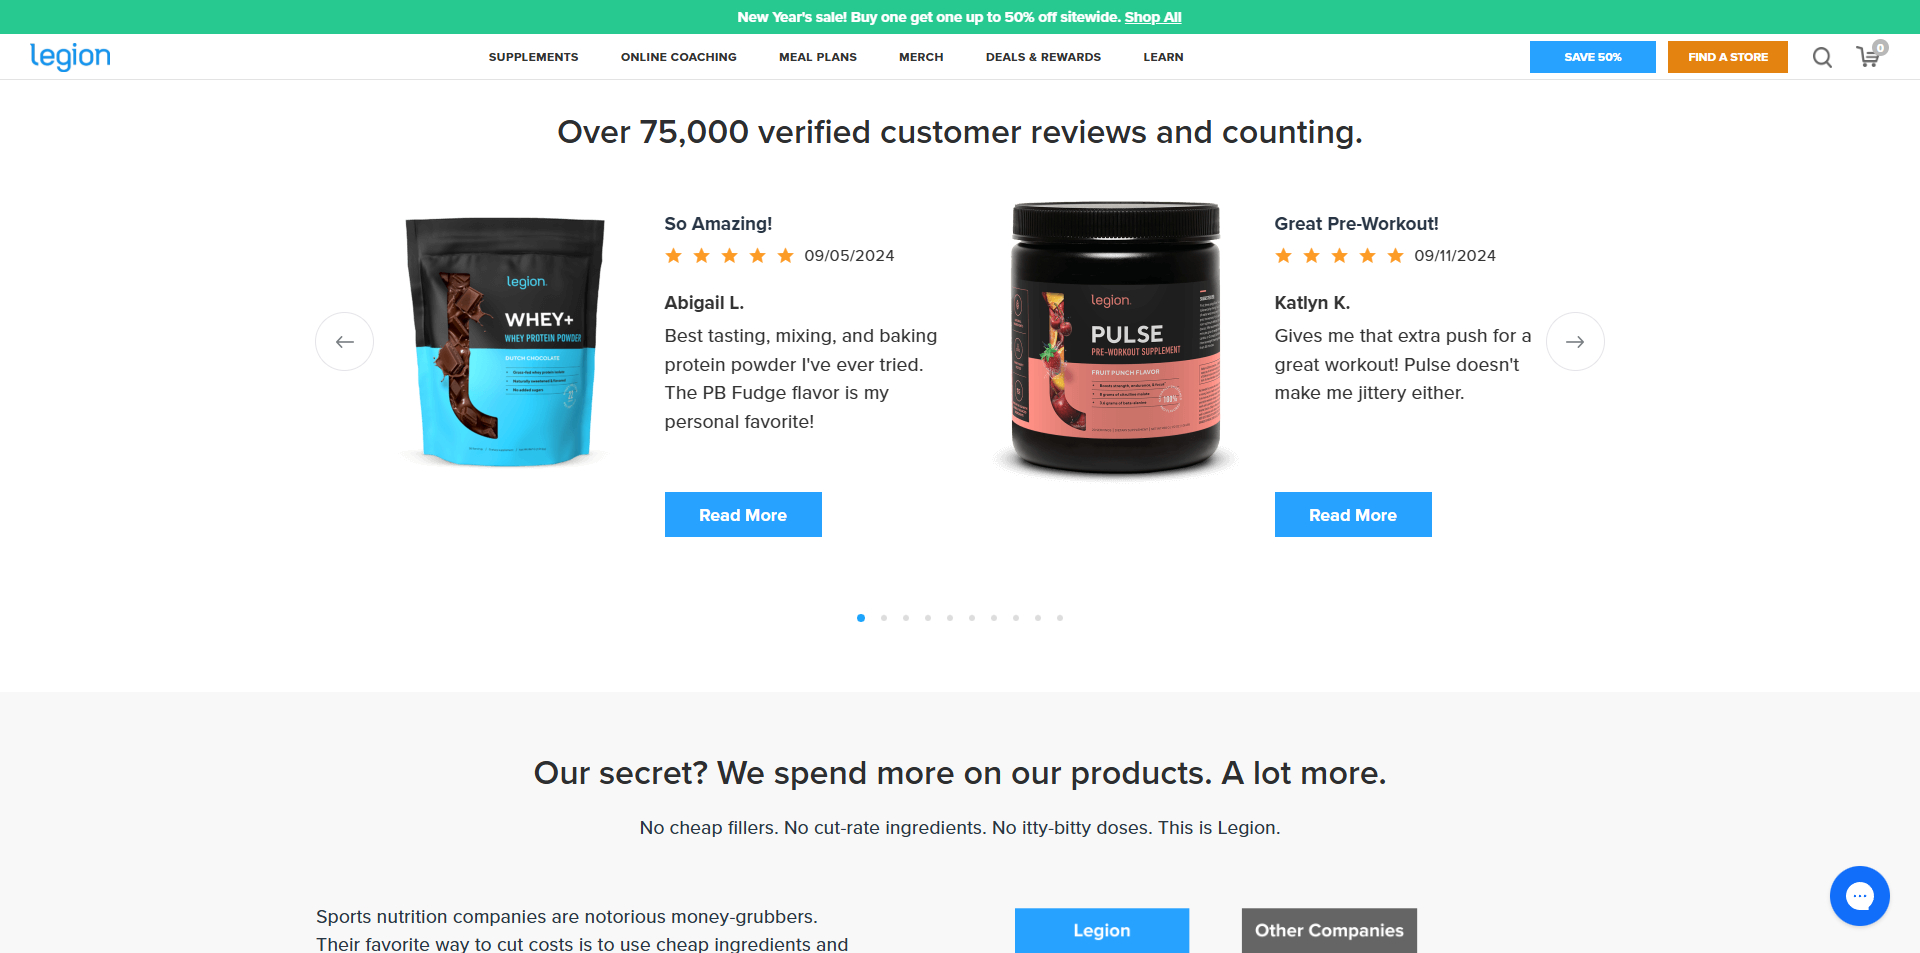Switch to the Other Companies tab

click(1329, 930)
